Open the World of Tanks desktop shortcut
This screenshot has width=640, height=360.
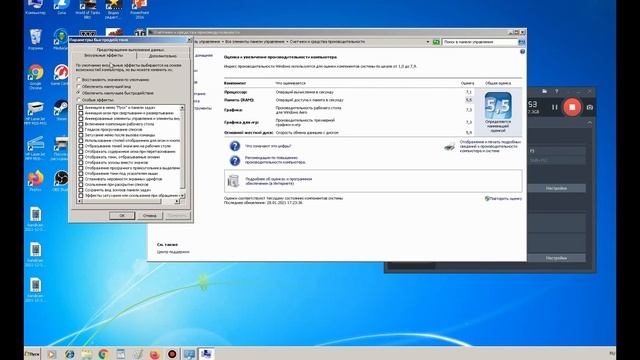[87, 9]
